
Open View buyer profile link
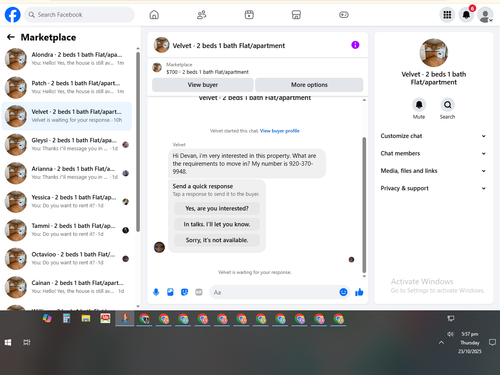click(280, 131)
